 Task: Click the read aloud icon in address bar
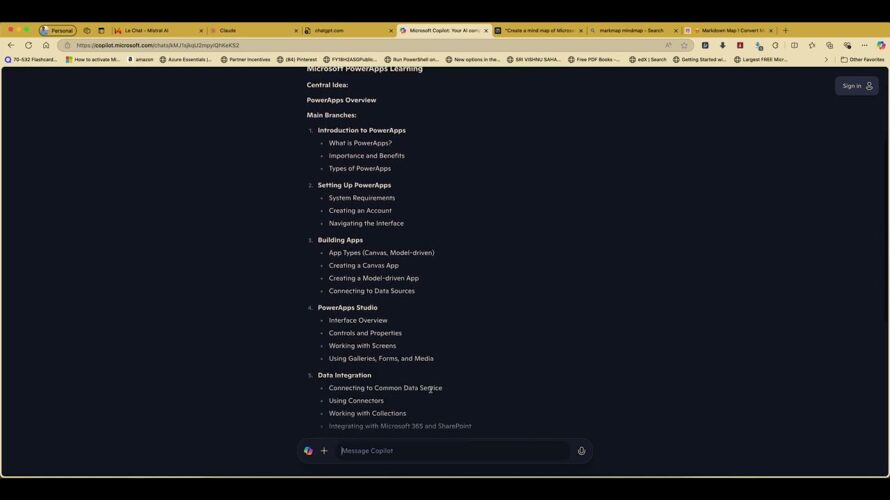(668, 45)
